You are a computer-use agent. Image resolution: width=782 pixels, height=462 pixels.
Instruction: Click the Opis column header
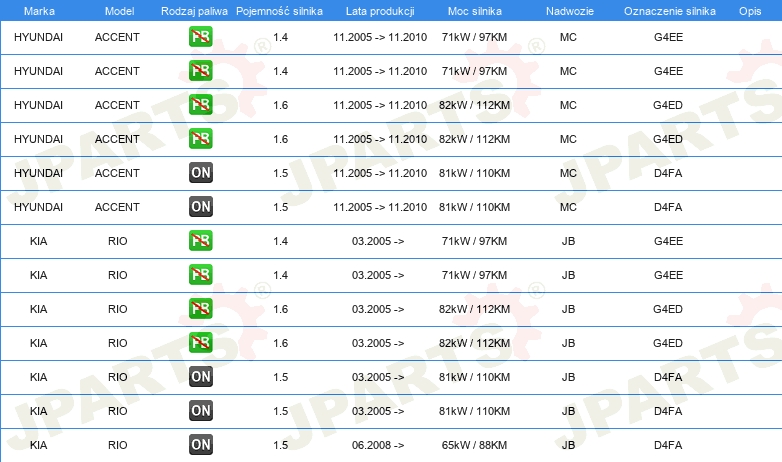click(750, 11)
